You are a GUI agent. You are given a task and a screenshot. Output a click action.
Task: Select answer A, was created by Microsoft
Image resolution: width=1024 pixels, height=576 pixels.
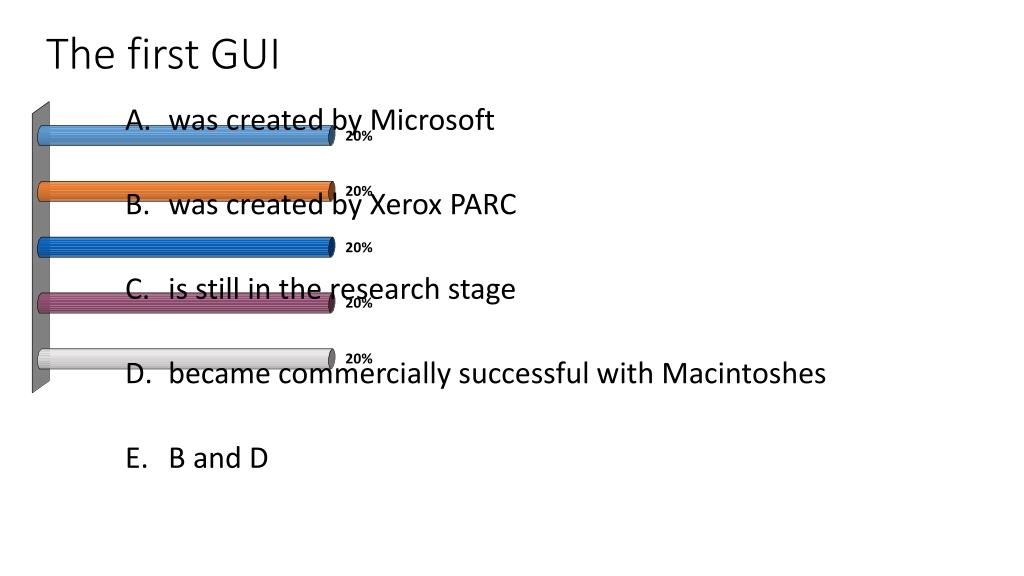[310, 120]
